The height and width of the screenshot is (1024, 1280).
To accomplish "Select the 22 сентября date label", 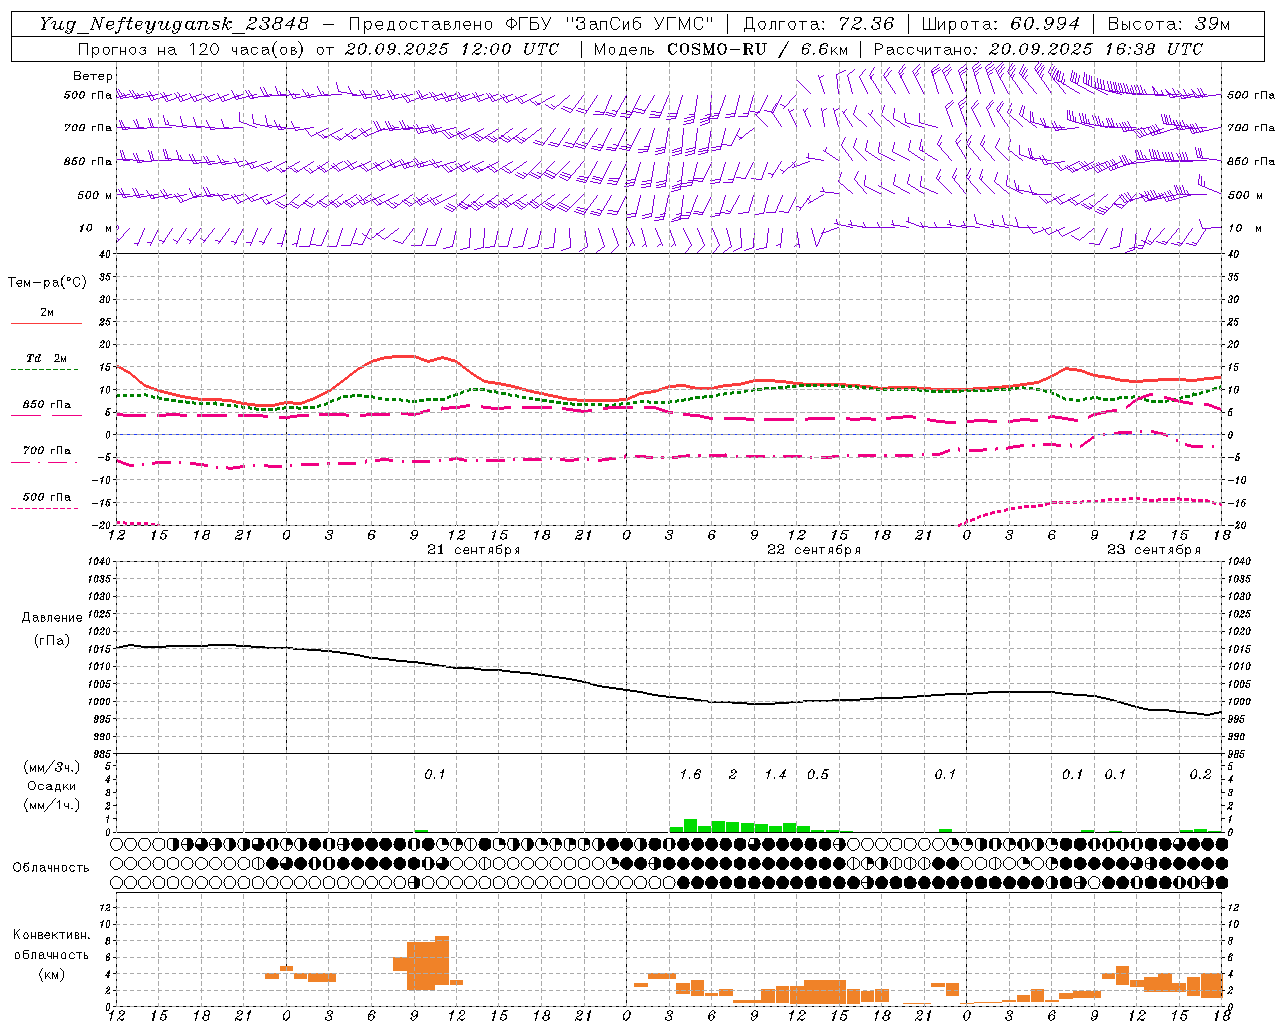I will click(813, 550).
